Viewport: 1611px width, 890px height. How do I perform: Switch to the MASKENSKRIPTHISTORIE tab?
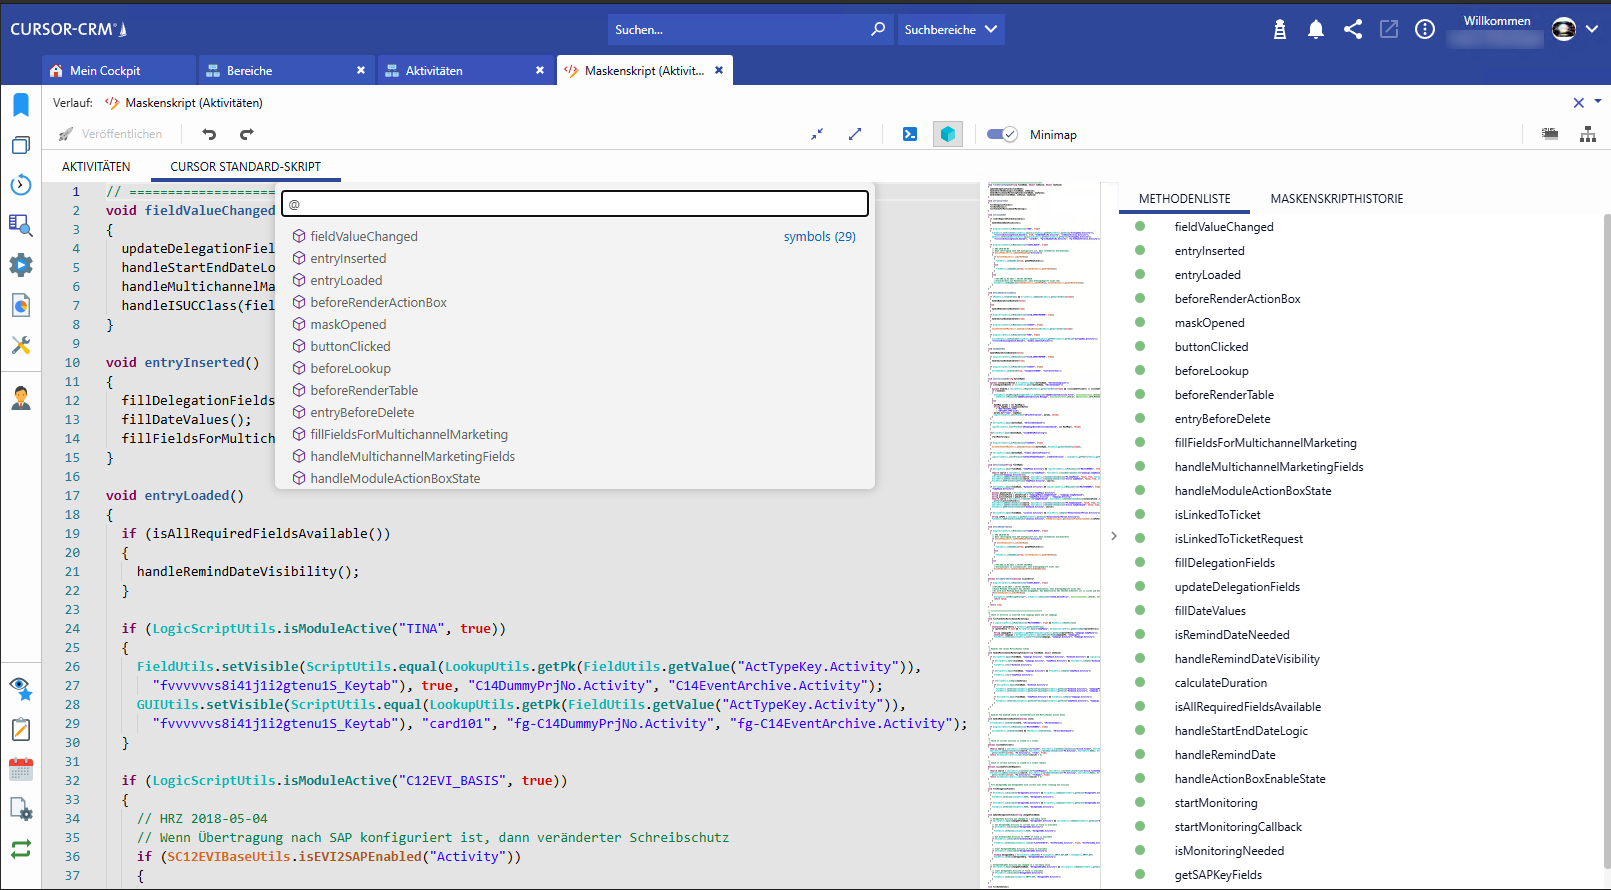pos(1336,199)
